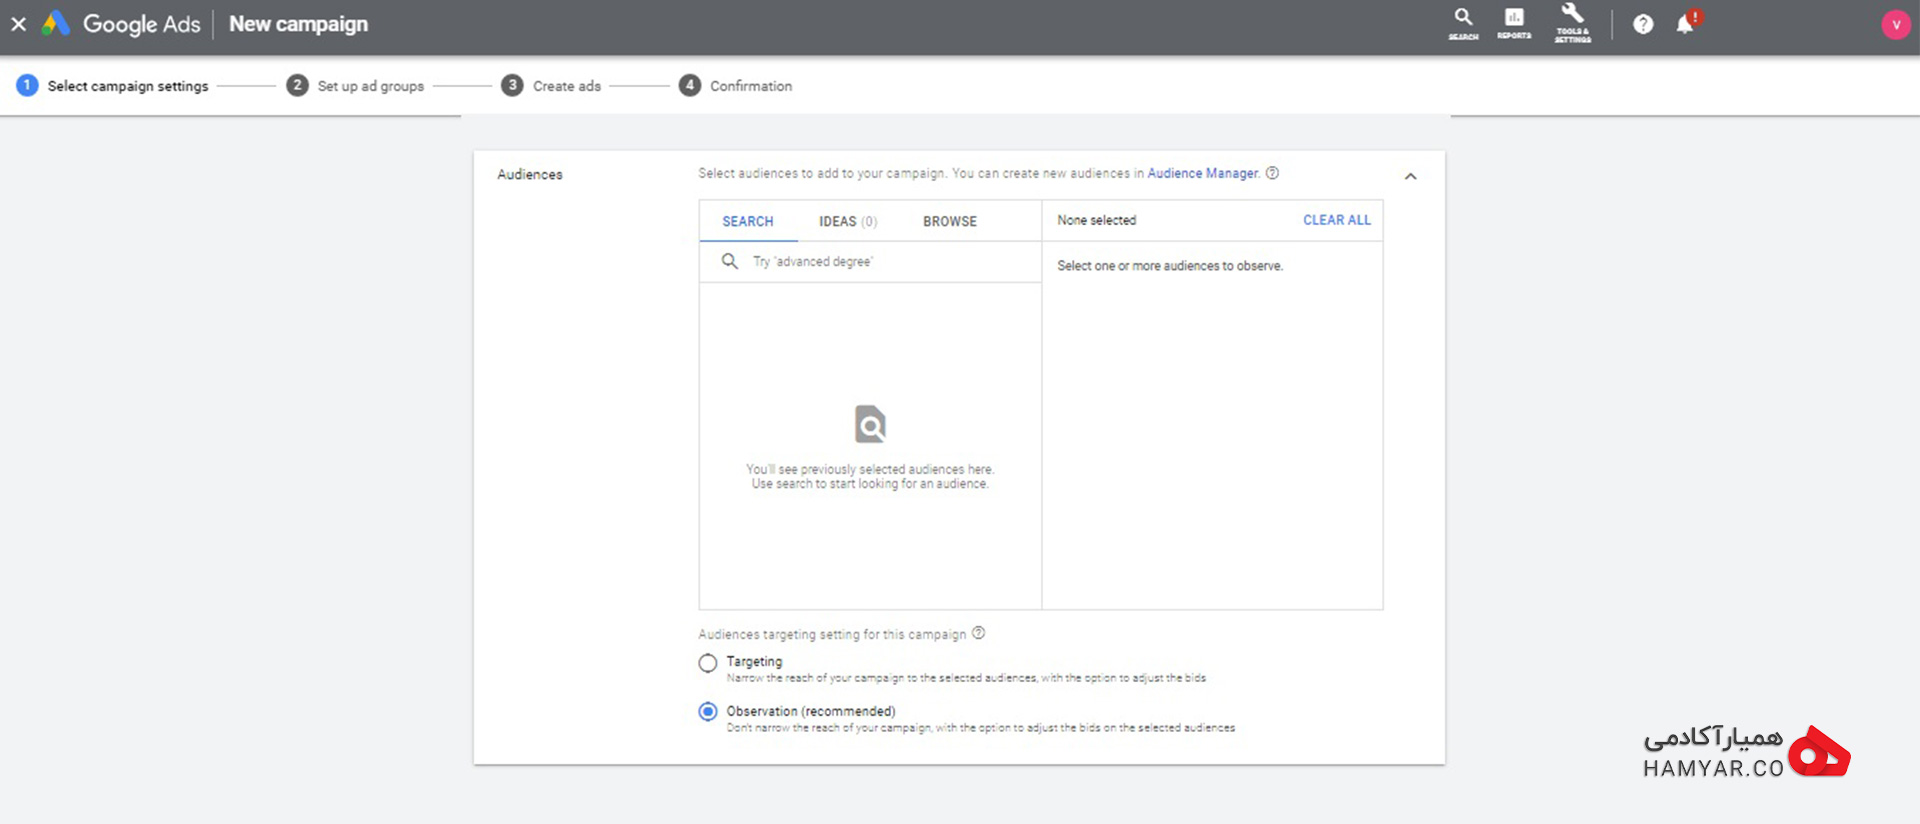Switch to the IDEAS tab
The width and height of the screenshot is (1920, 824).
click(x=847, y=221)
